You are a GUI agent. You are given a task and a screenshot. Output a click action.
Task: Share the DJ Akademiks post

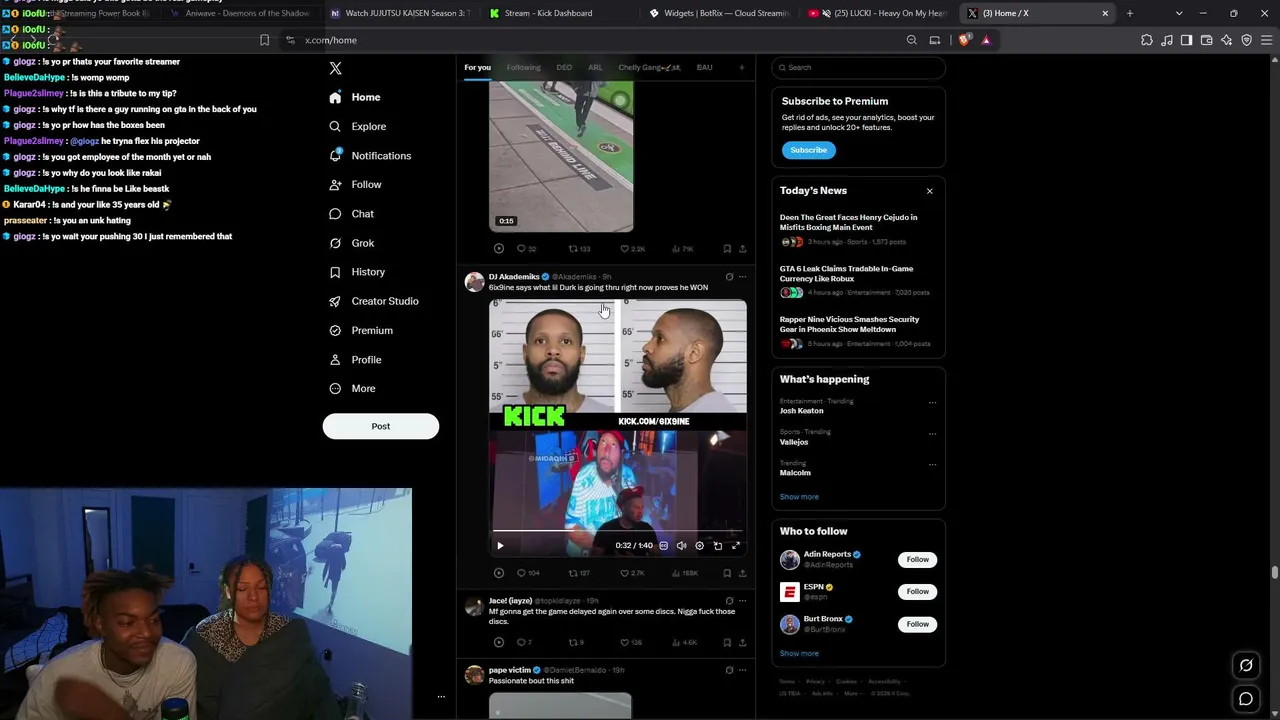pos(743,573)
